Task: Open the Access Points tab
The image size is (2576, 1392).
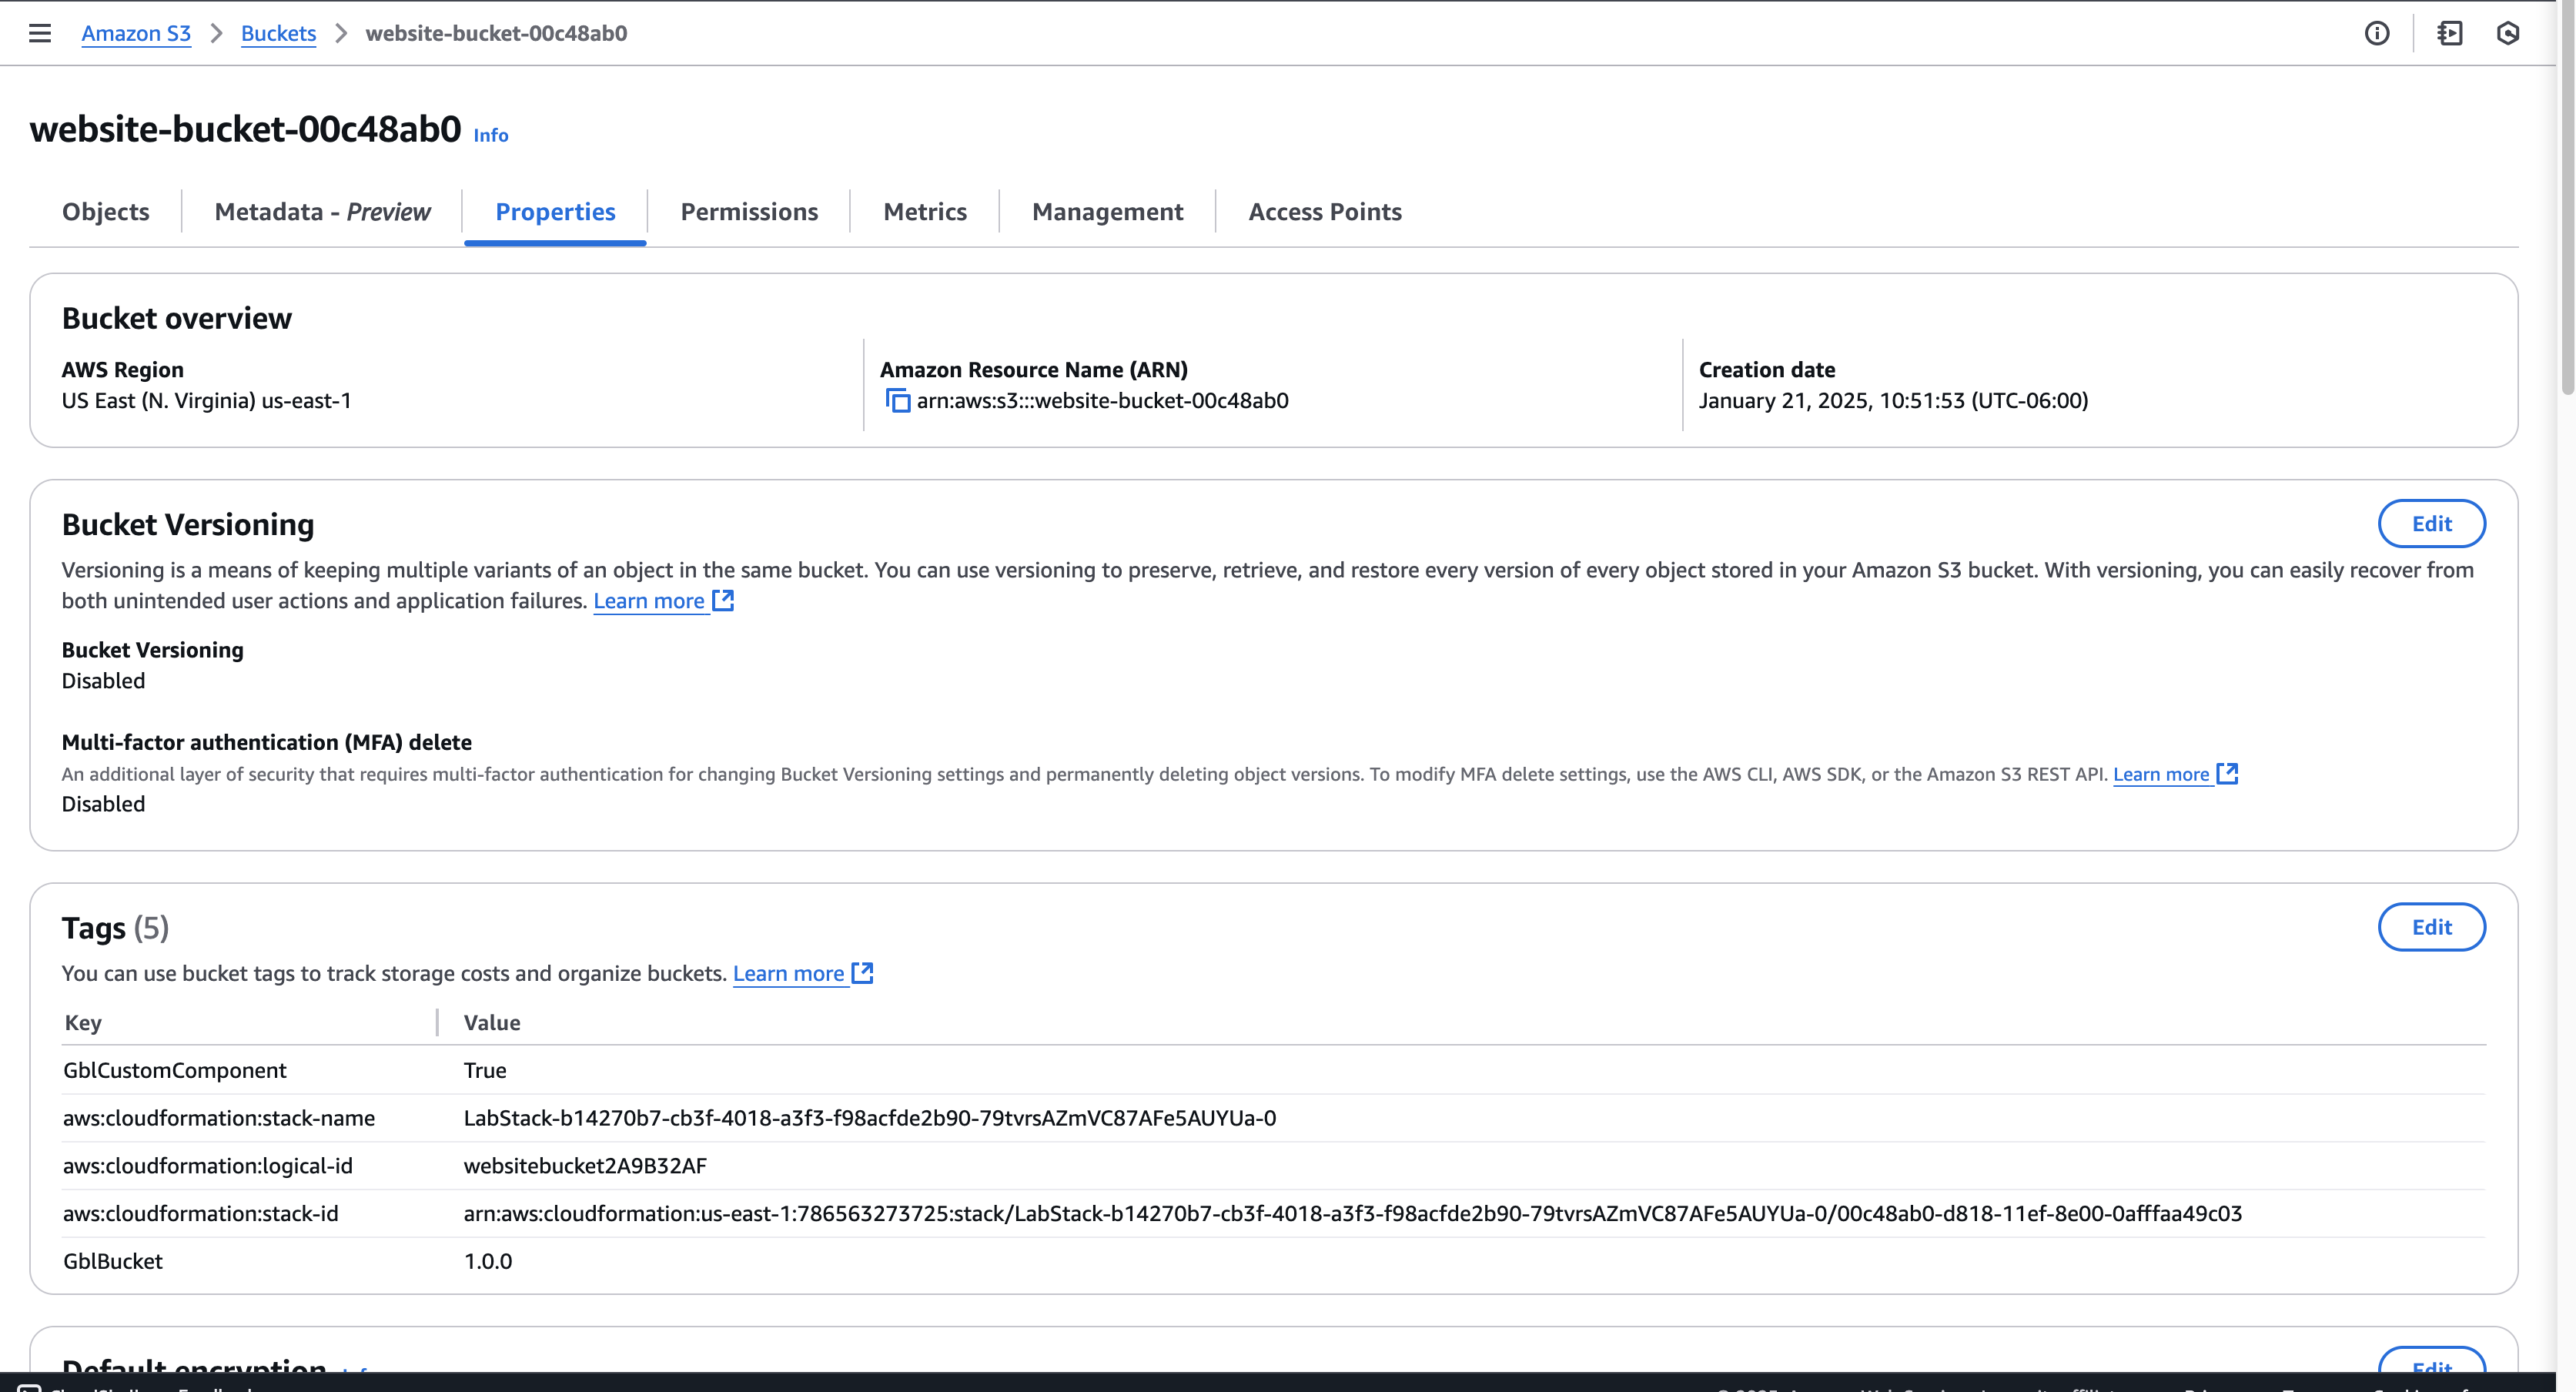Action: pyautogui.click(x=1325, y=212)
